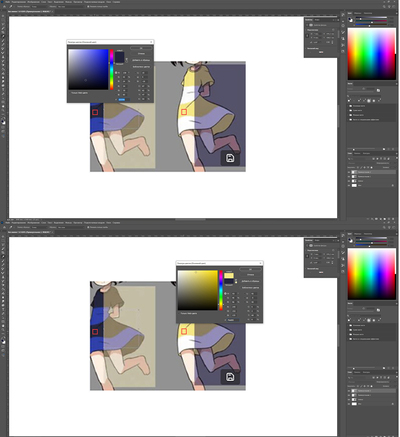Click the current dark swatch in yellow picker
Image resolution: width=400 pixels, height=437 pixels.
(229, 281)
